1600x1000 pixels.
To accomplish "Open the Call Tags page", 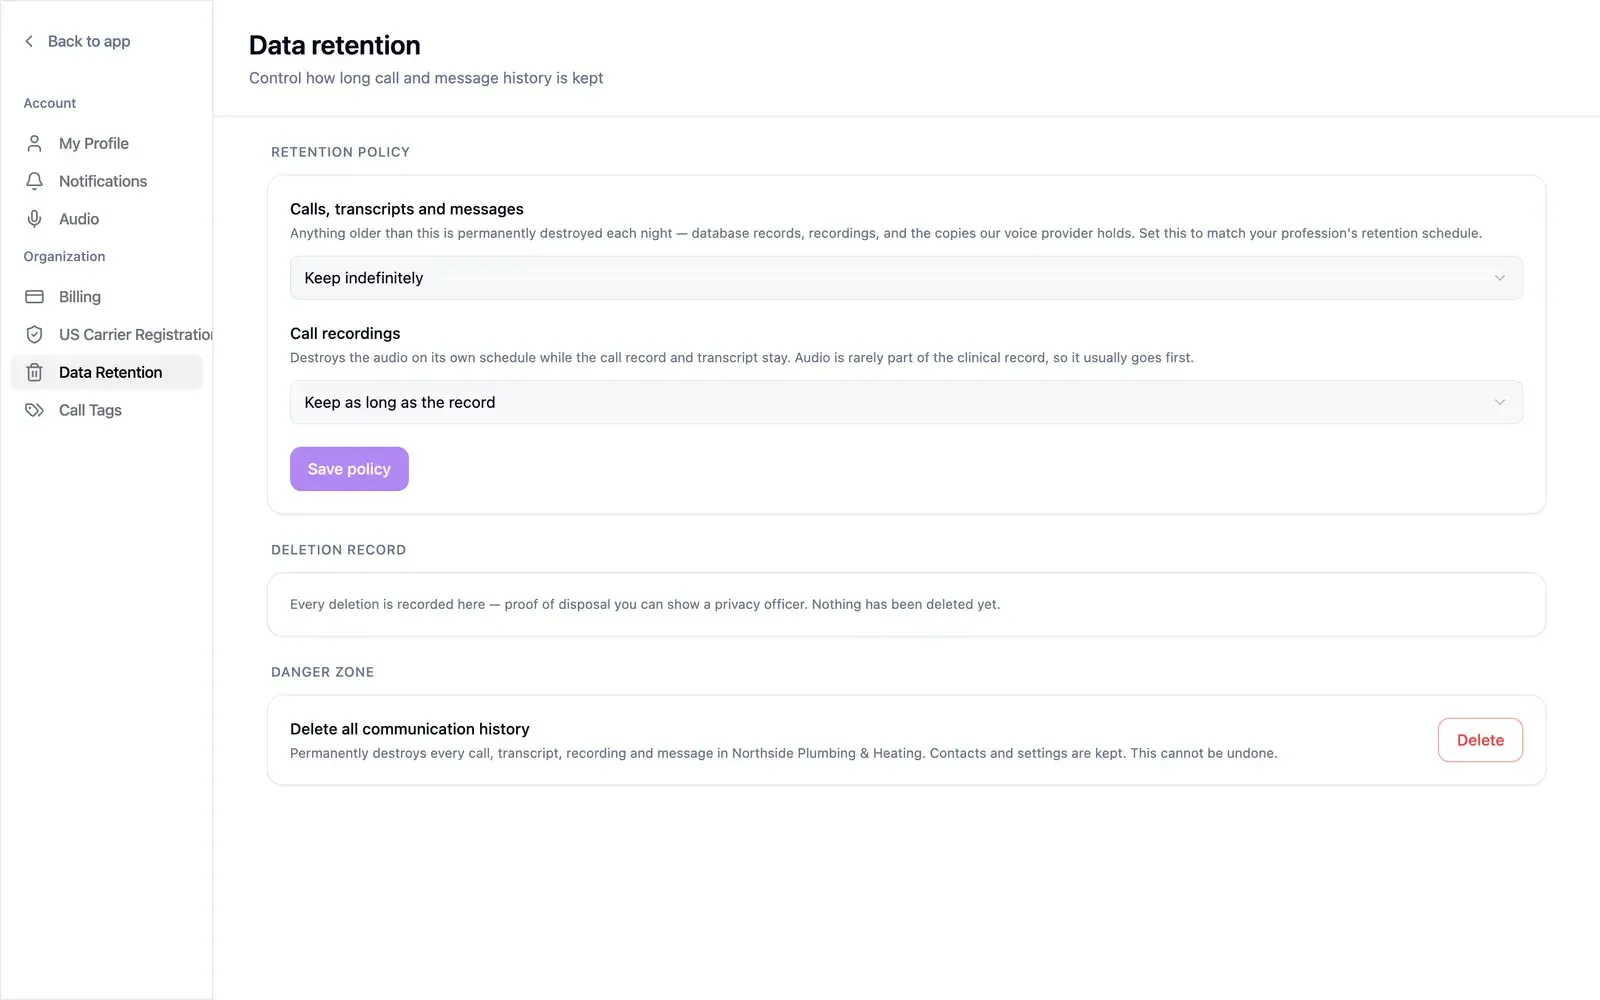I will tap(107, 410).
